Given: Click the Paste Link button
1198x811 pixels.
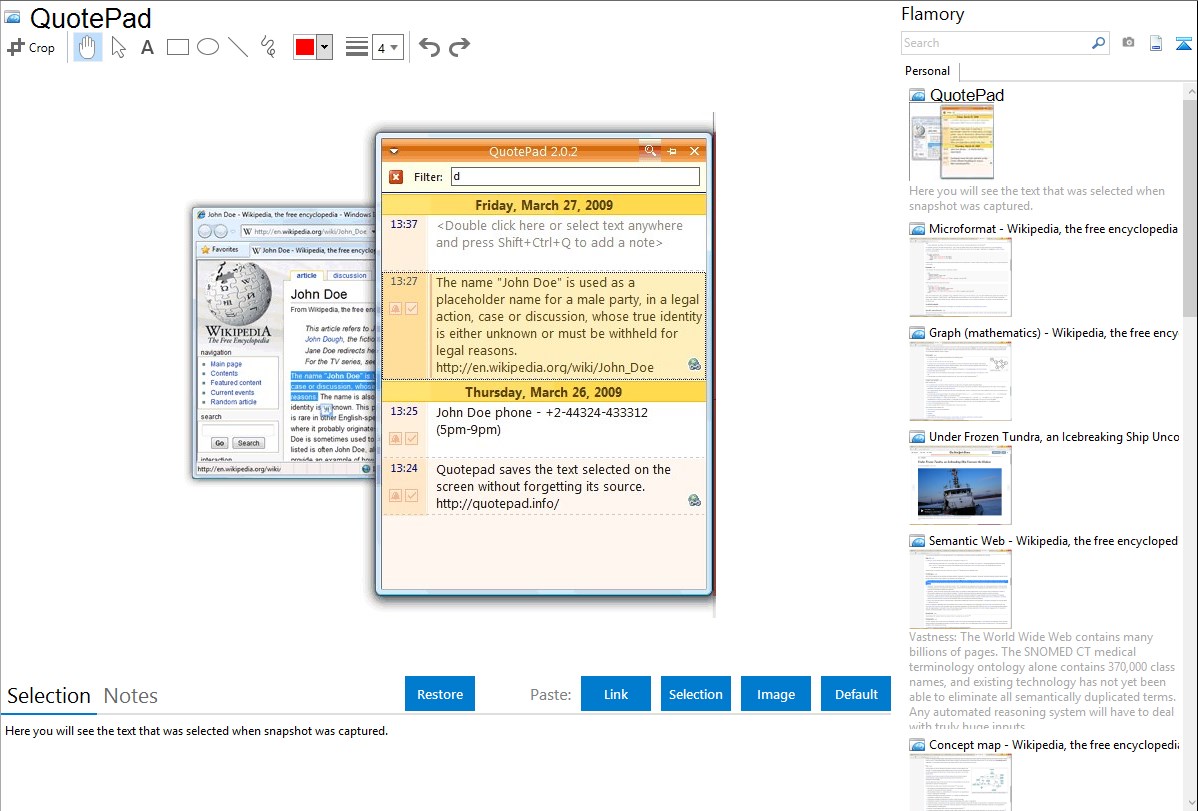Looking at the screenshot, I should point(616,694).
